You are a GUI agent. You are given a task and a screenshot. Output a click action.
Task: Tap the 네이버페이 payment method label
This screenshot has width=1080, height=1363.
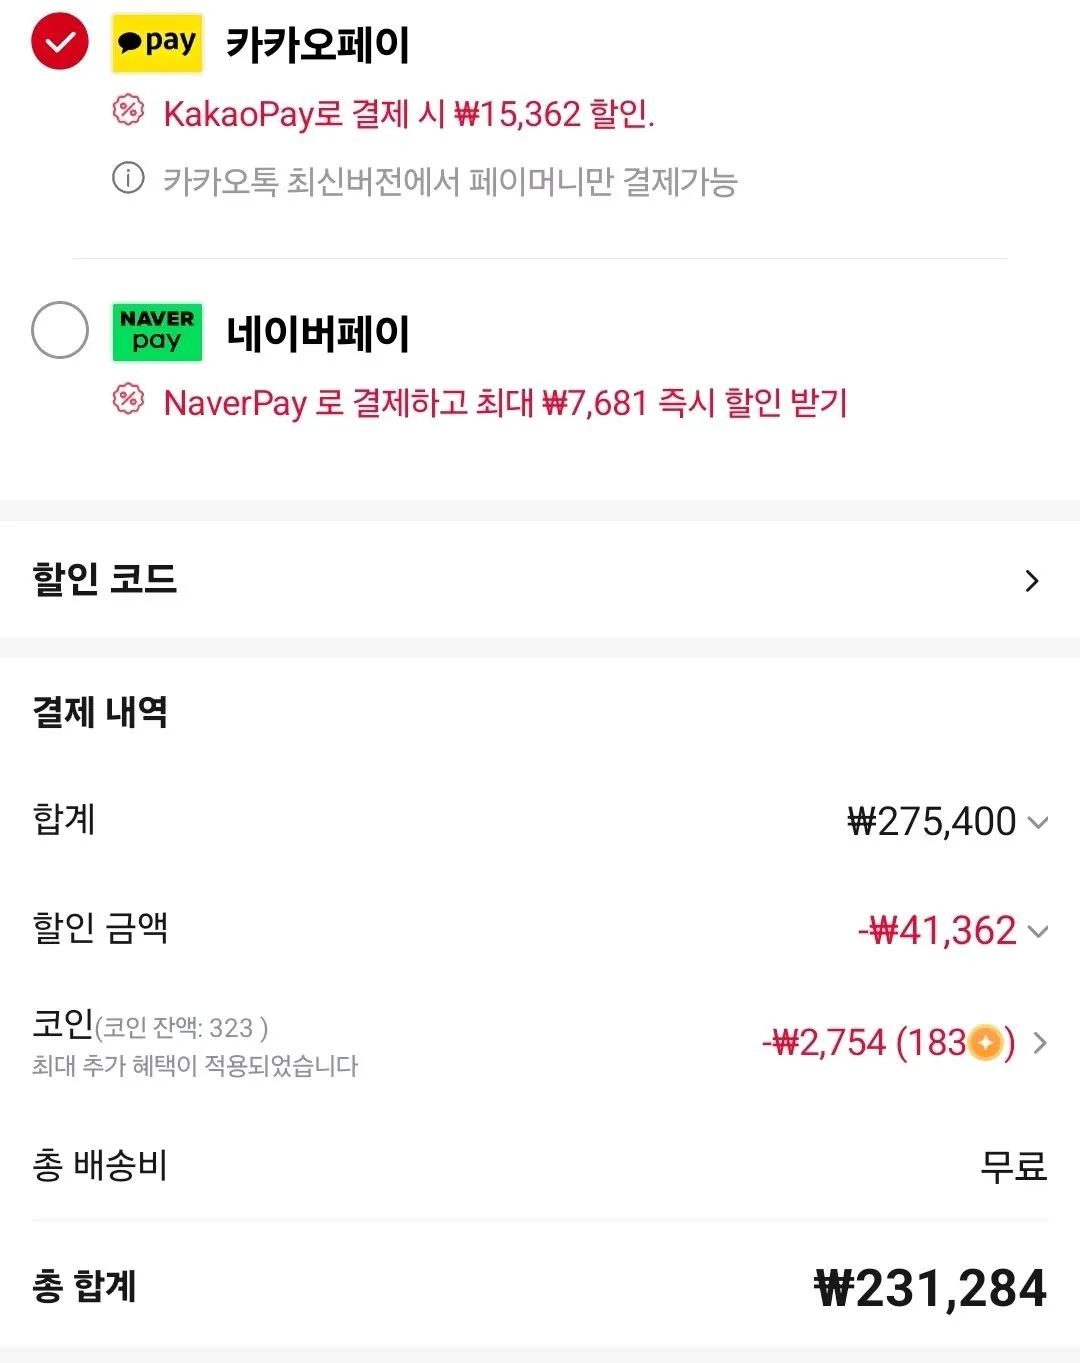(x=318, y=333)
